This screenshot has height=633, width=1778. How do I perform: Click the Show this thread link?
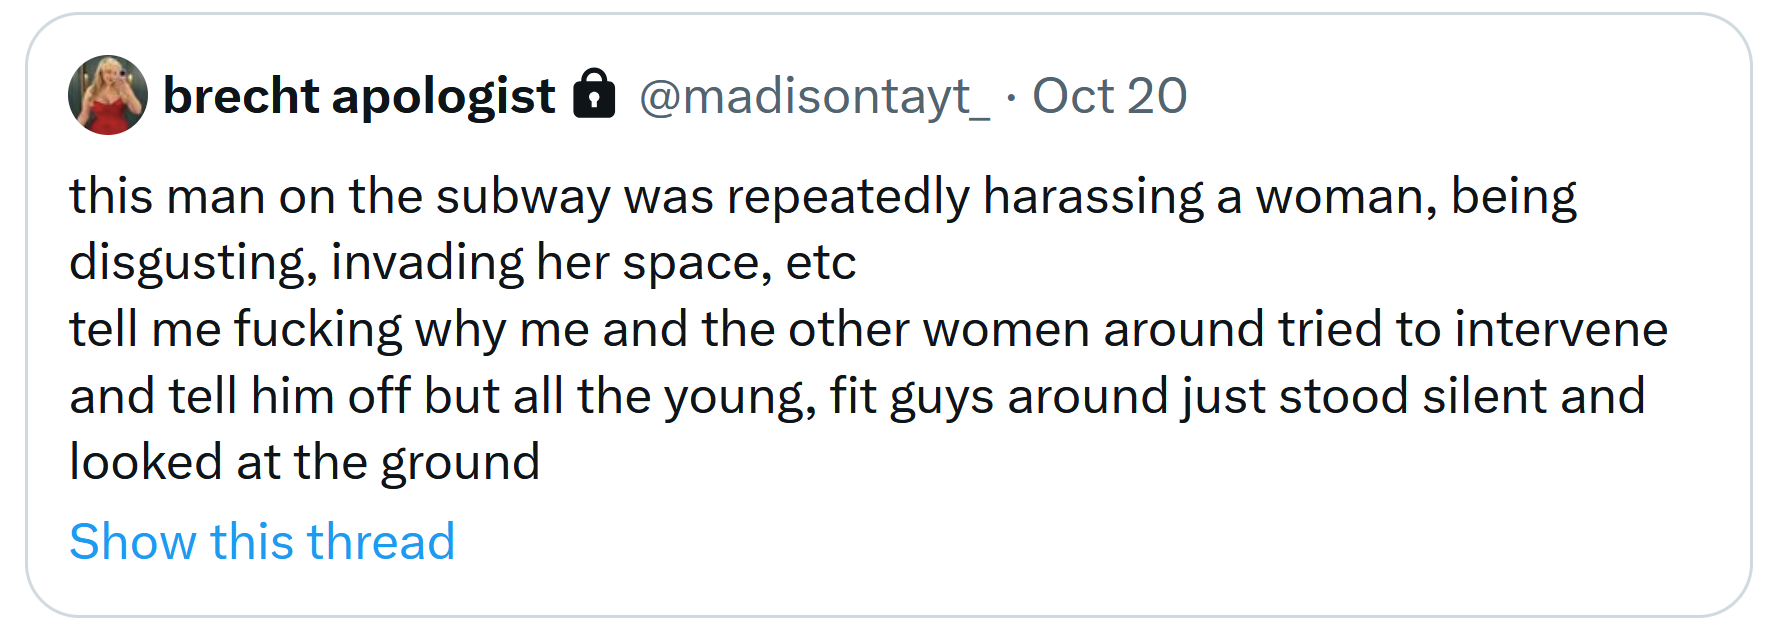262,541
